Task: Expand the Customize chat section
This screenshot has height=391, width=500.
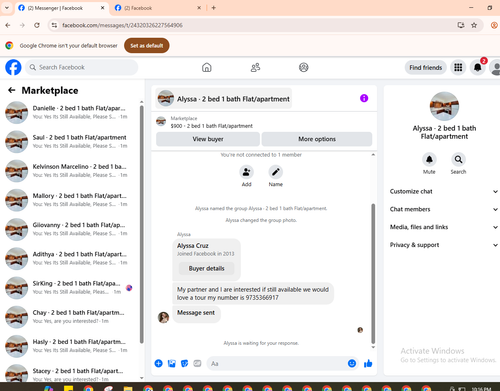Action: (x=444, y=191)
